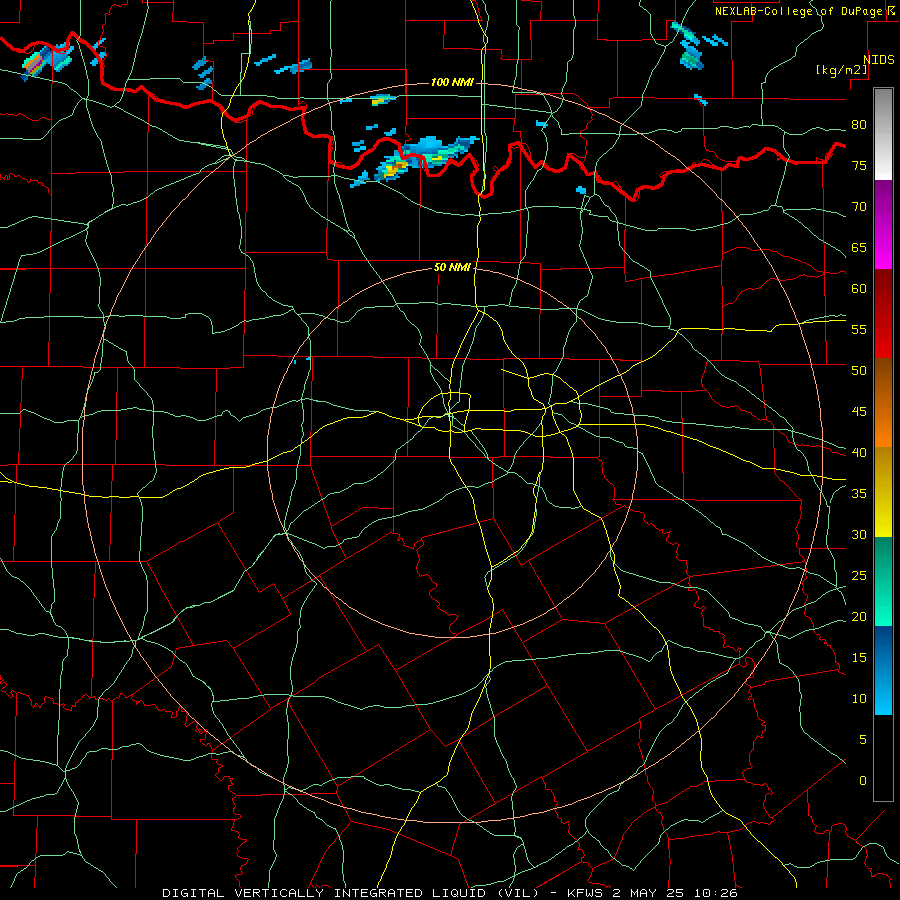Click the NEXLAB-College of DuPage title text
The height and width of the screenshot is (900, 900).
pyautogui.click(x=799, y=11)
